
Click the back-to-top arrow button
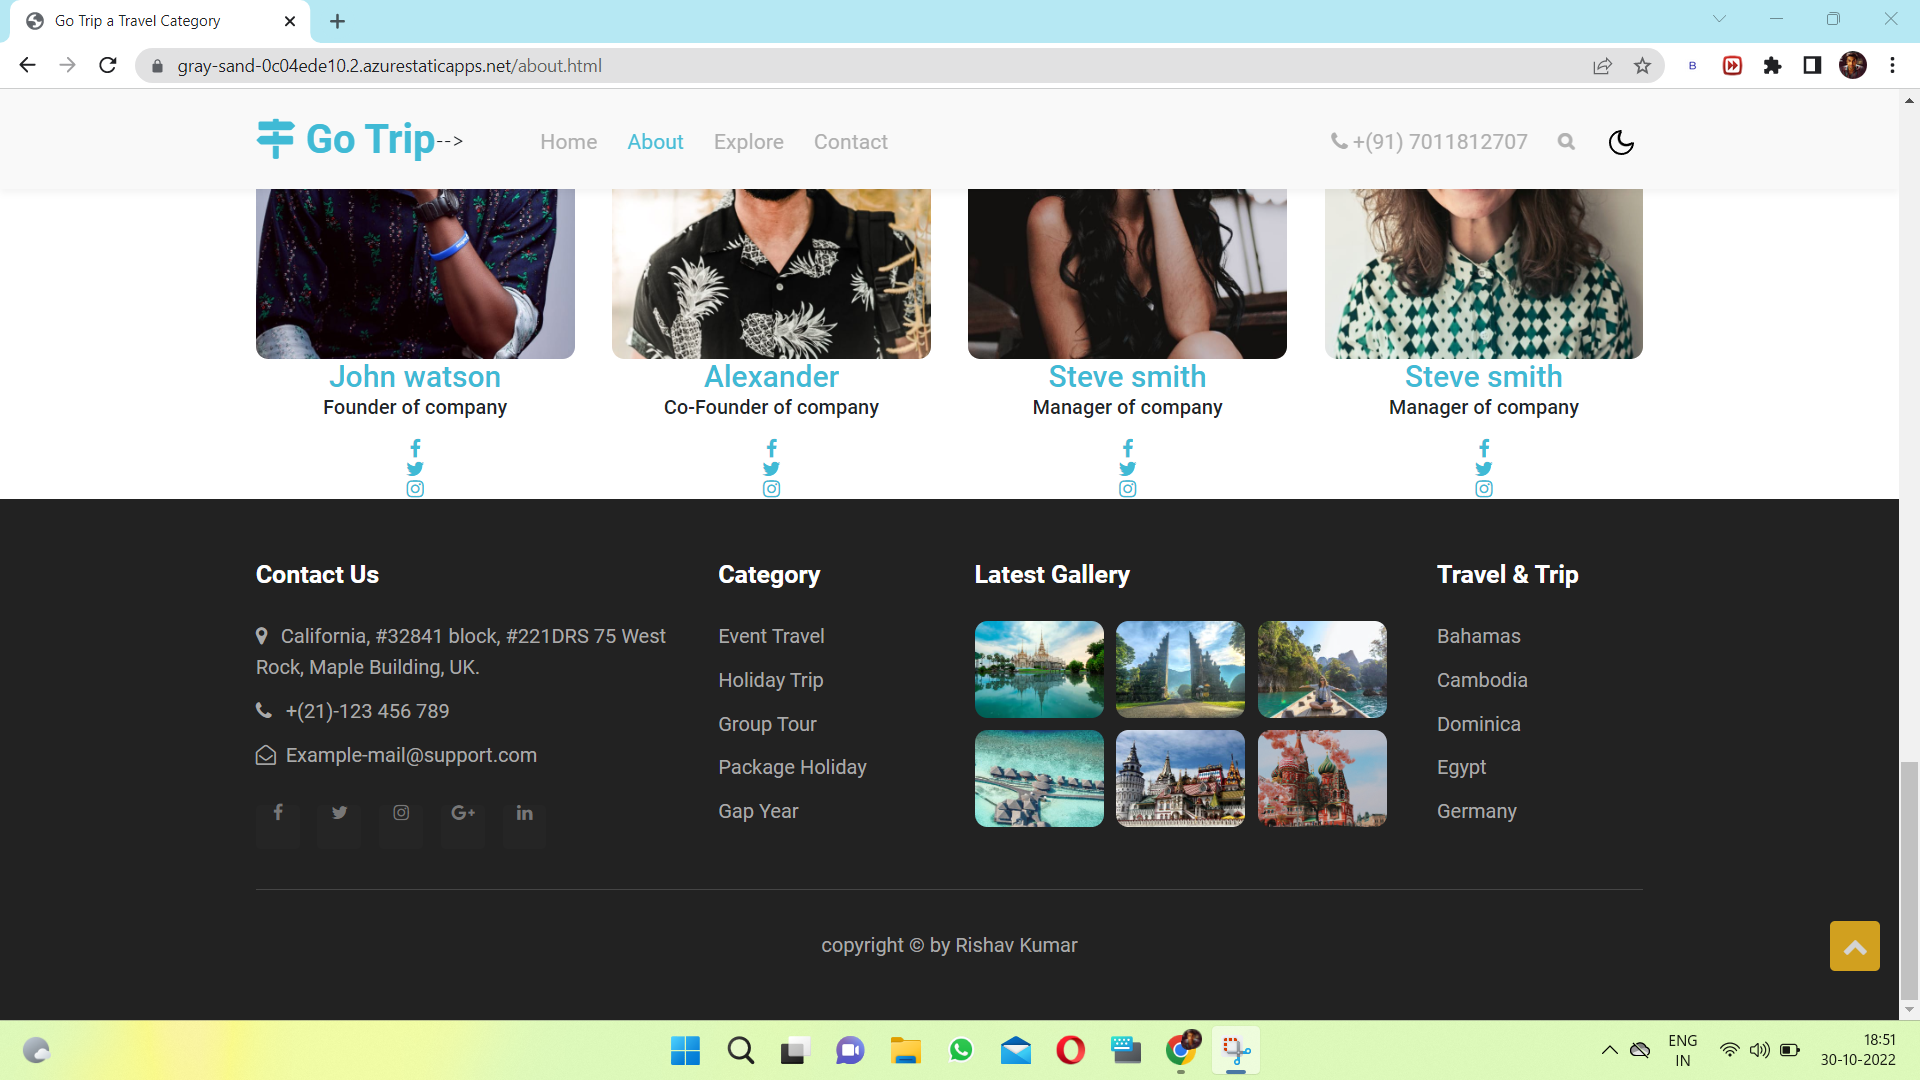tap(1854, 945)
